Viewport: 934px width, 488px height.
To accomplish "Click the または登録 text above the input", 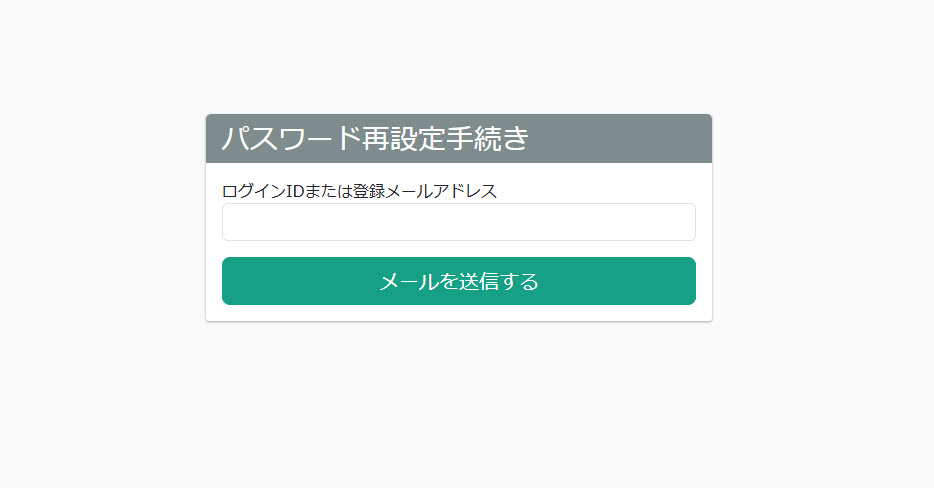I will tap(345, 191).
